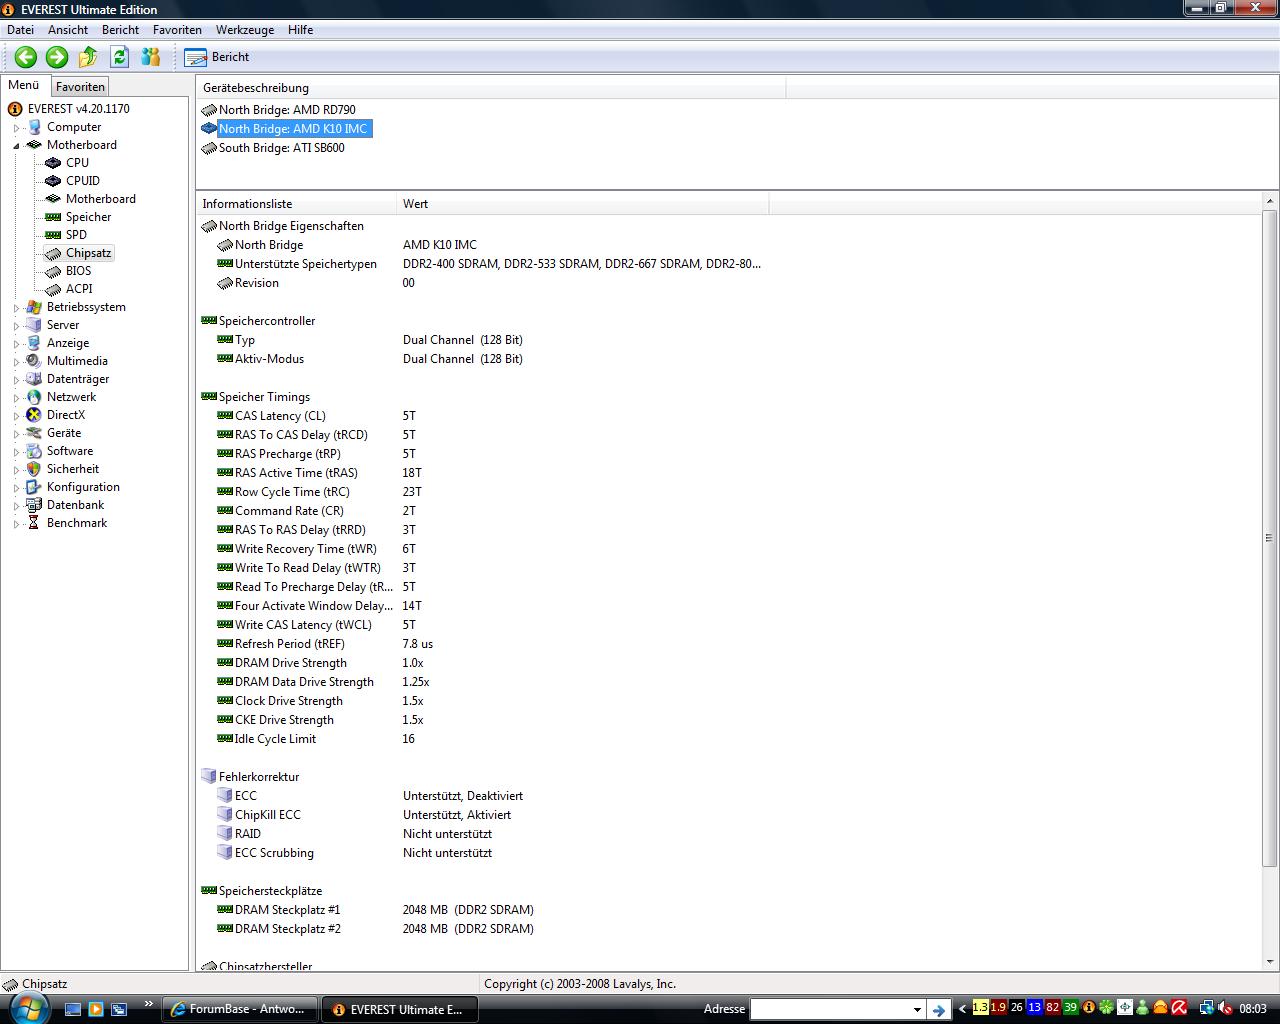Select South Bridge: ATI SB600 device

(282, 148)
